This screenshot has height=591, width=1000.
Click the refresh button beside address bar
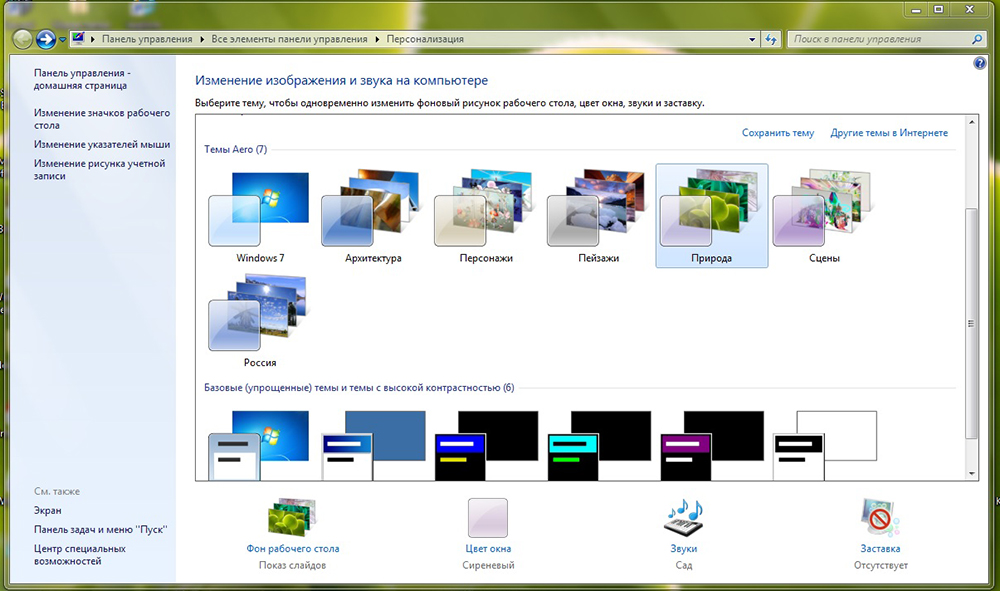771,39
